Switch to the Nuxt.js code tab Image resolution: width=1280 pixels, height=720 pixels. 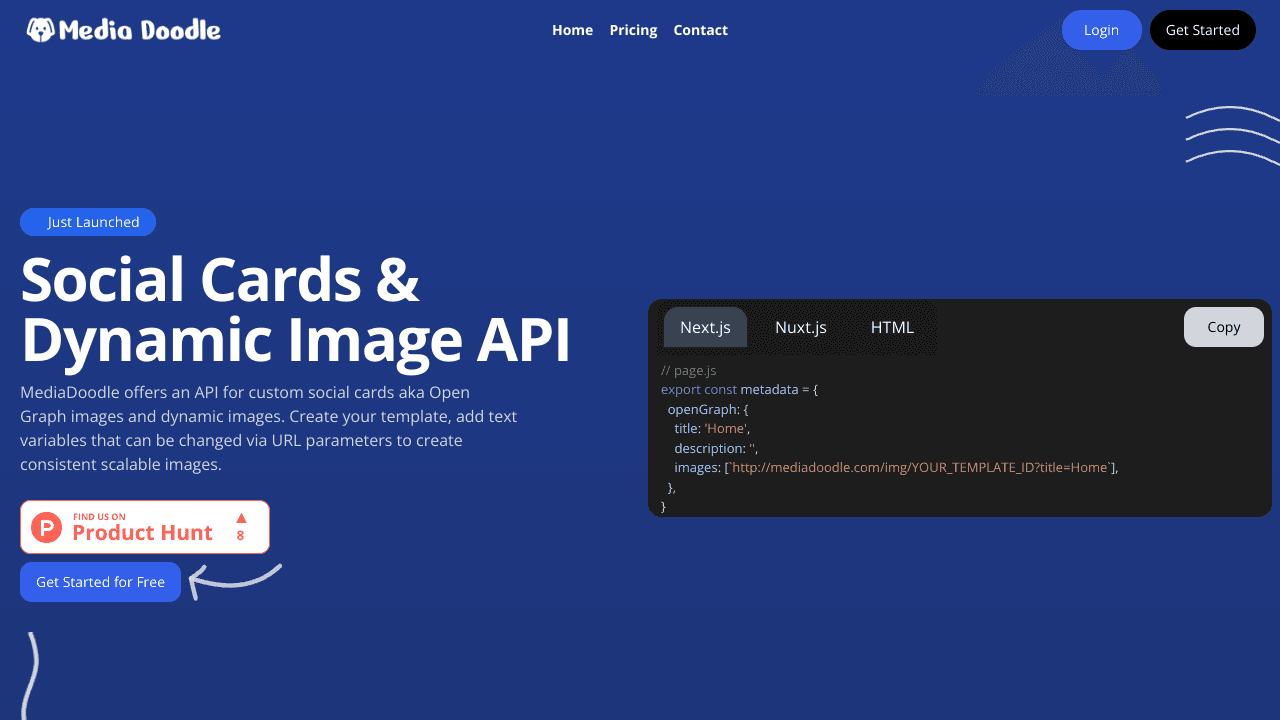(800, 327)
